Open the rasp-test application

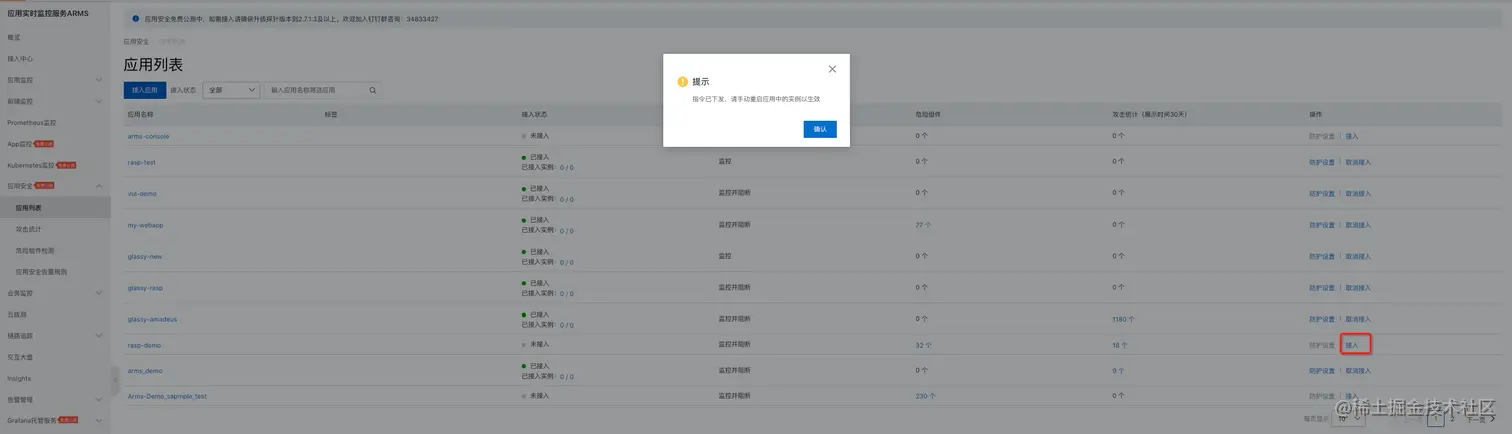pos(141,162)
